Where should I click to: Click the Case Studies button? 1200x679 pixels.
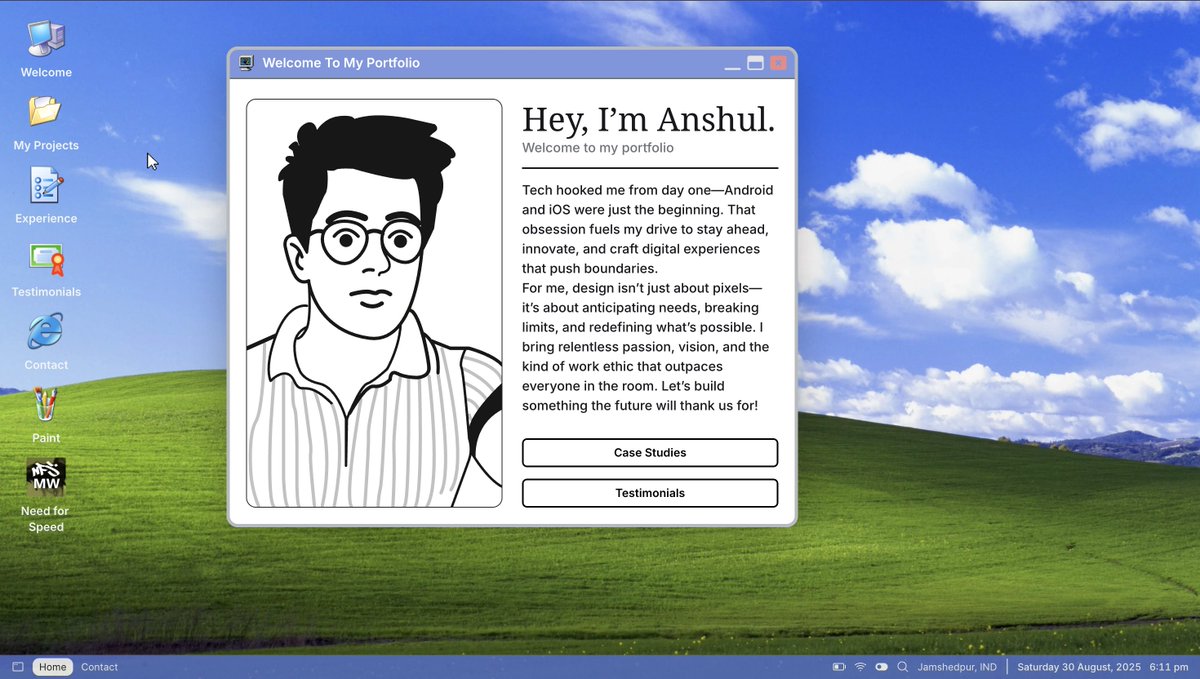(x=650, y=453)
